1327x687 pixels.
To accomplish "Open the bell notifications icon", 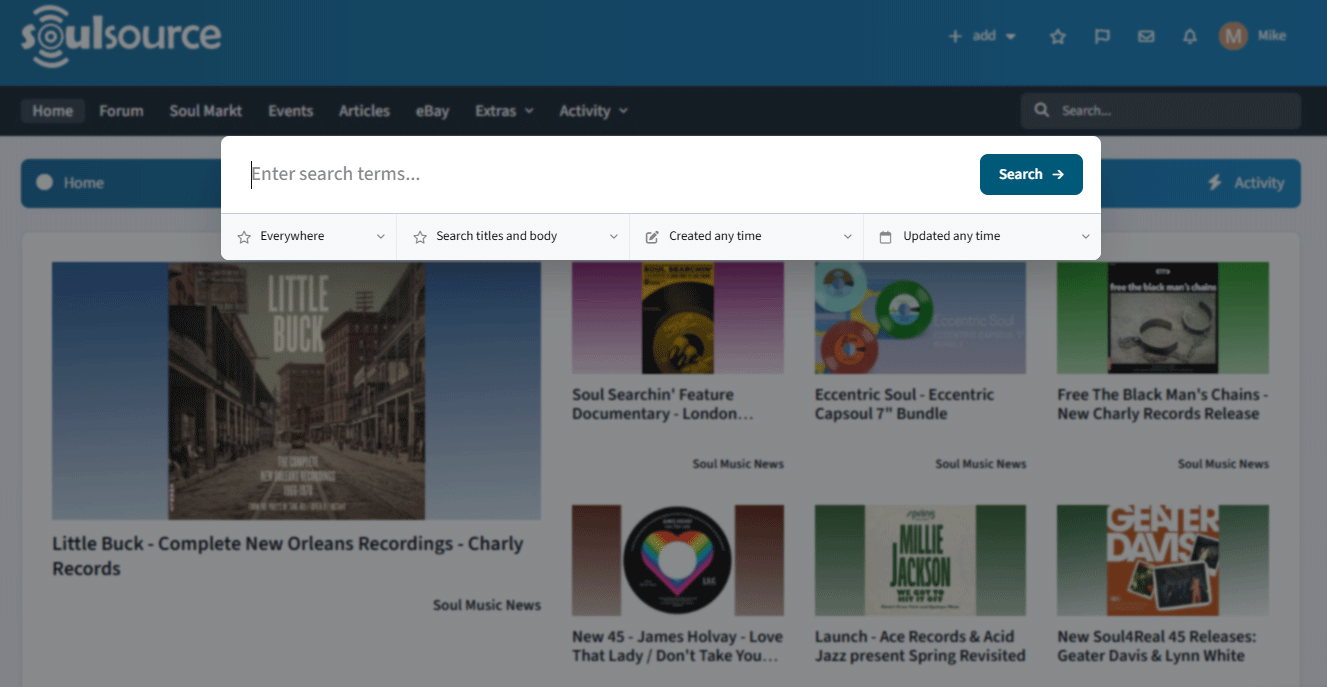I will (x=1189, y=36).
